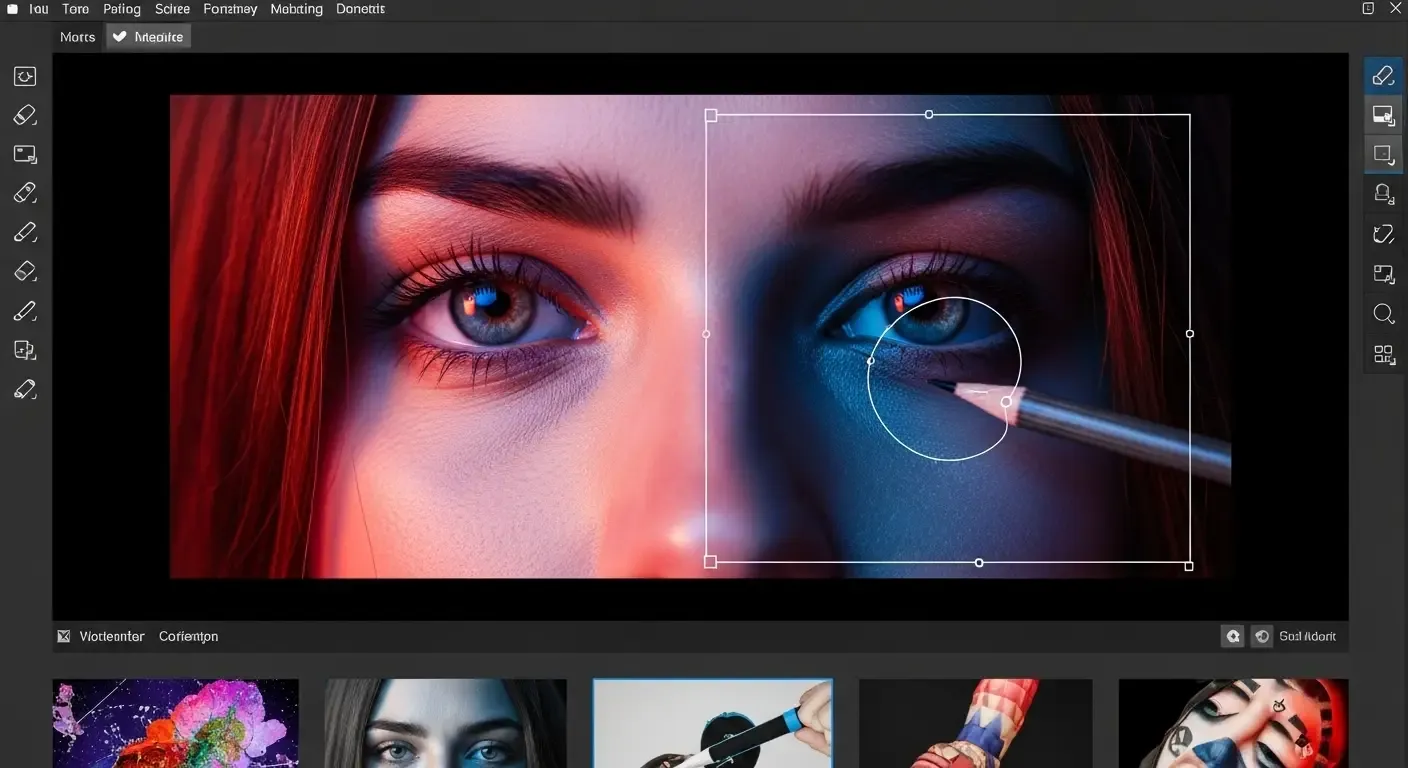The width and height of the screenshot is (1408, 768).
Task: Select the Pencil tool in the left toolbar
Action: coord(24,310)
